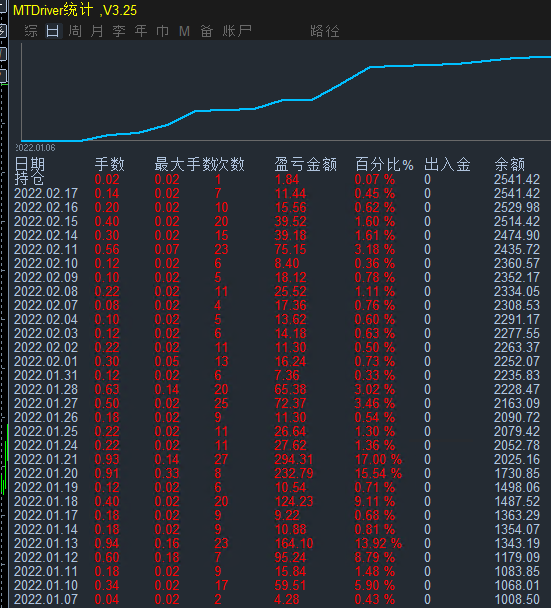Image resolution: width=551 pixels, height=608 pixels.
Task: Select the 2022.01.21 date row
Action: pos(46,459)
